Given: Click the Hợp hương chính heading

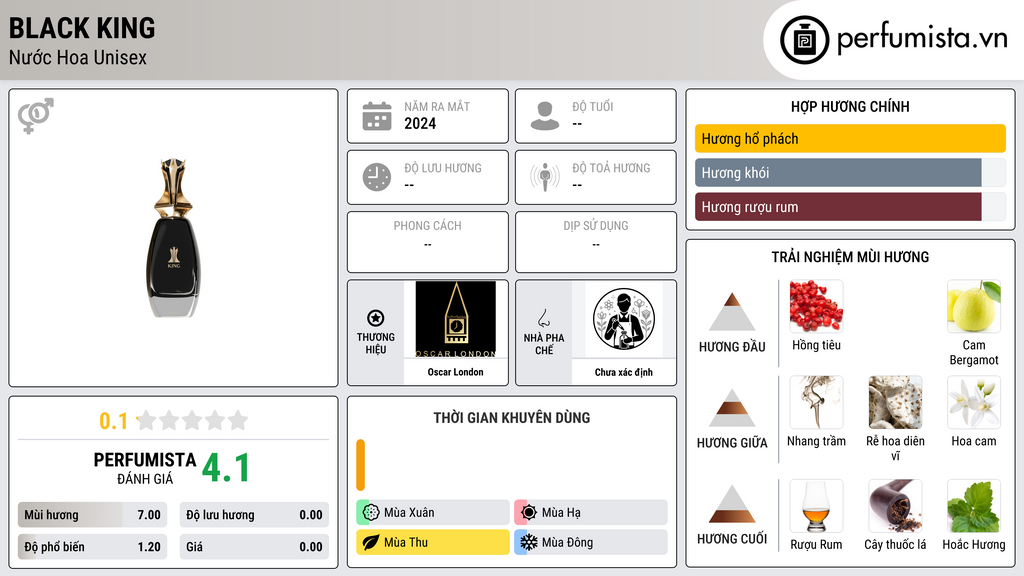Looking at the screenshot, I should tap(850, 106).
